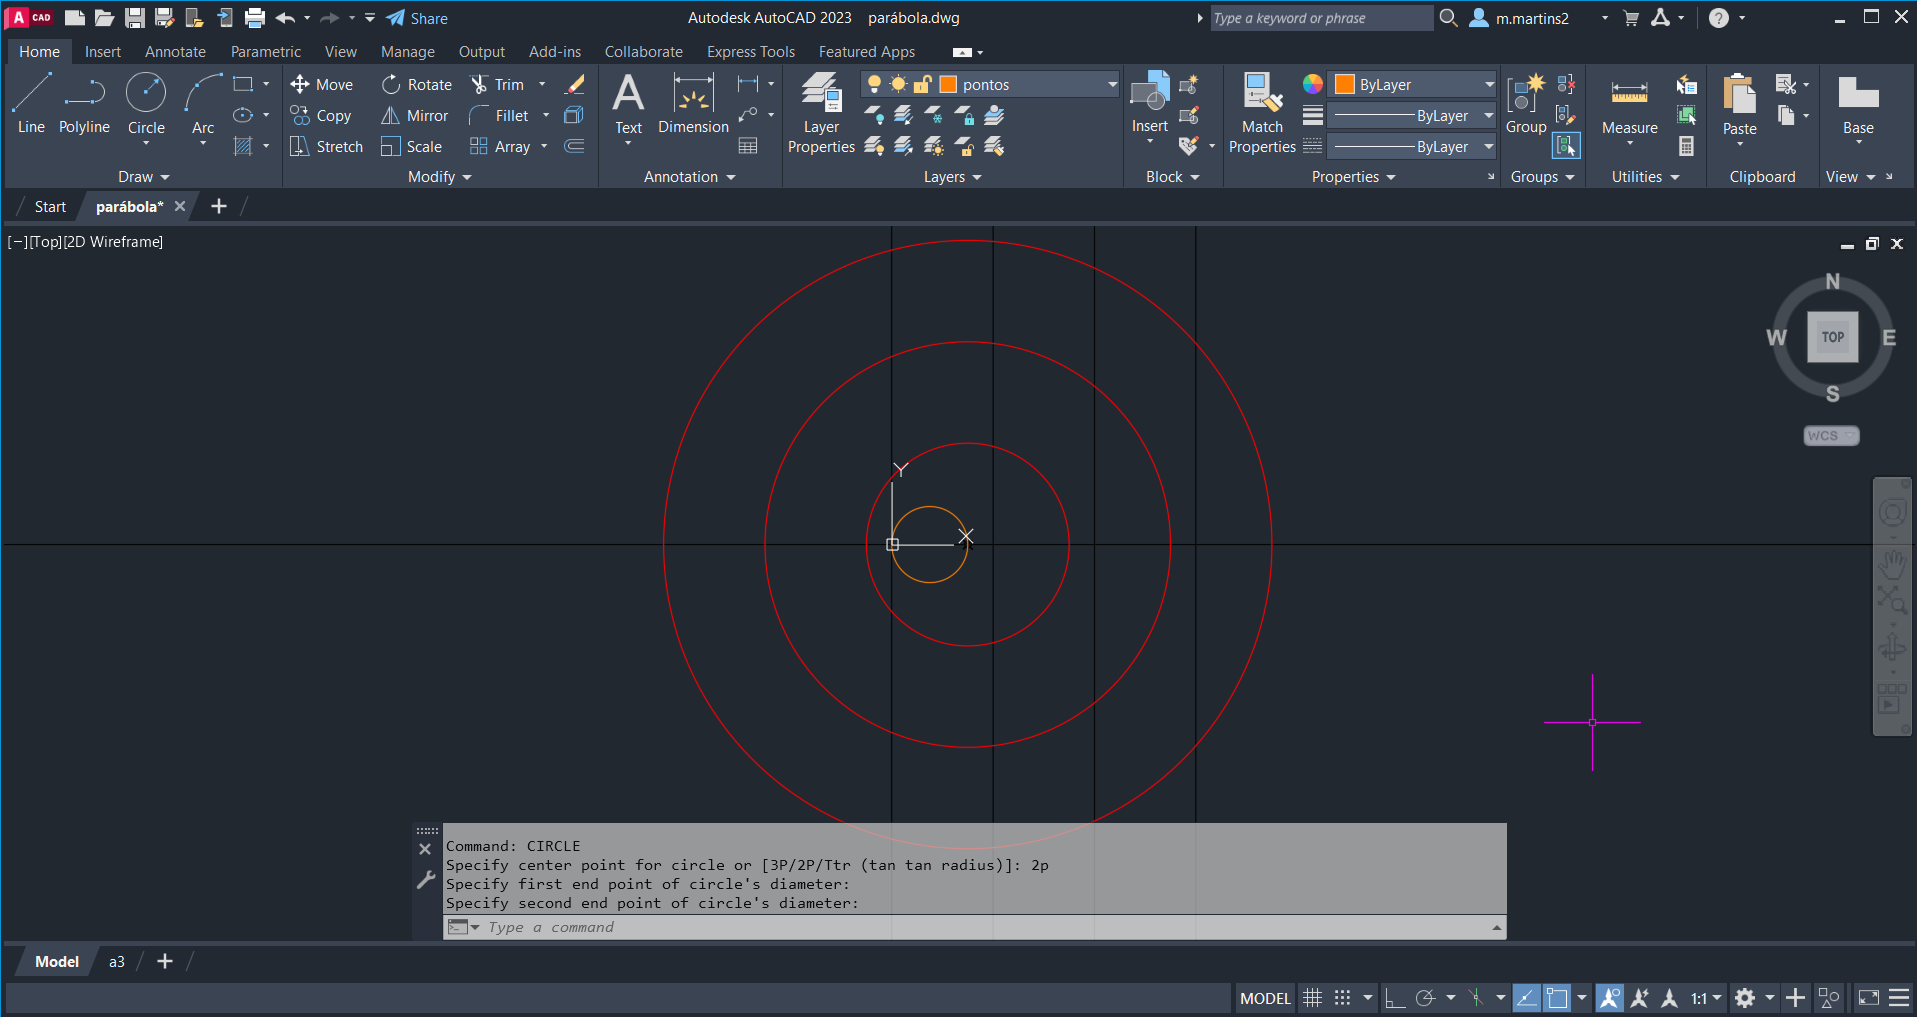This screenshot has height=1017, width=1917.
Task: Select the Line drawing tool
Action: (x=31, y=103)
